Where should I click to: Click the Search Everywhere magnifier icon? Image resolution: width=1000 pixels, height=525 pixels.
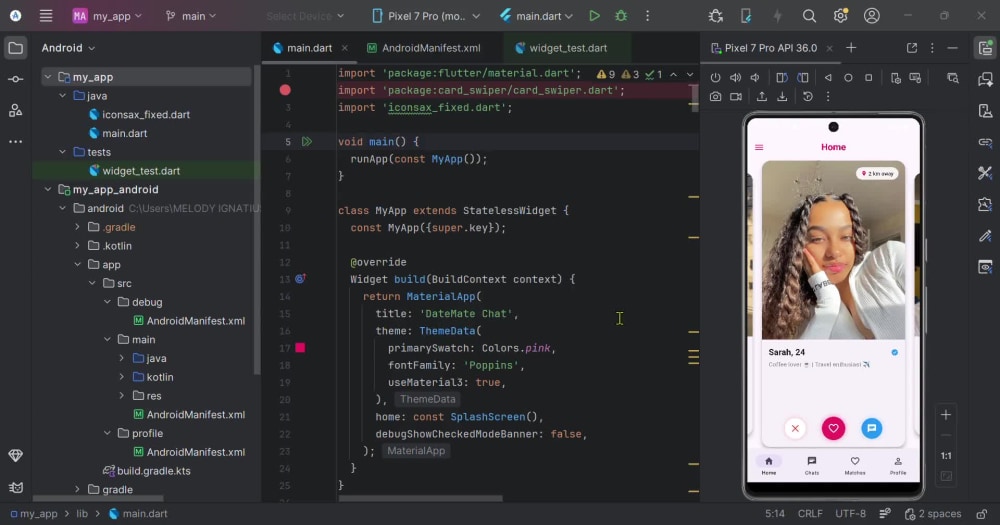pyautogui.click(x=809, y=16)
